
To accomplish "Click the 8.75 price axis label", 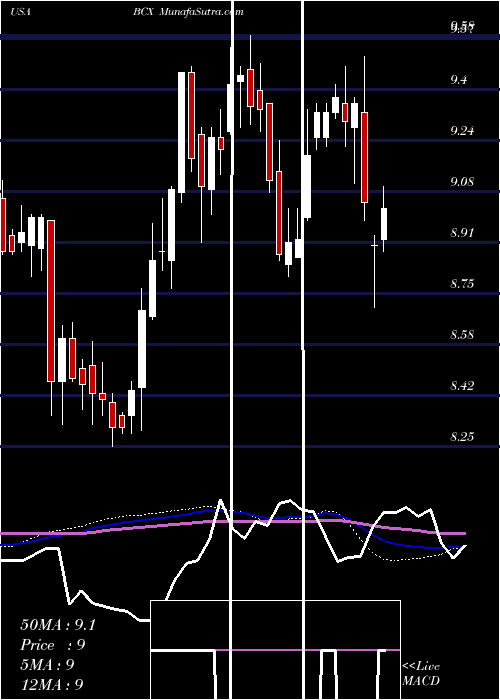I will click(x=463, y=283).
